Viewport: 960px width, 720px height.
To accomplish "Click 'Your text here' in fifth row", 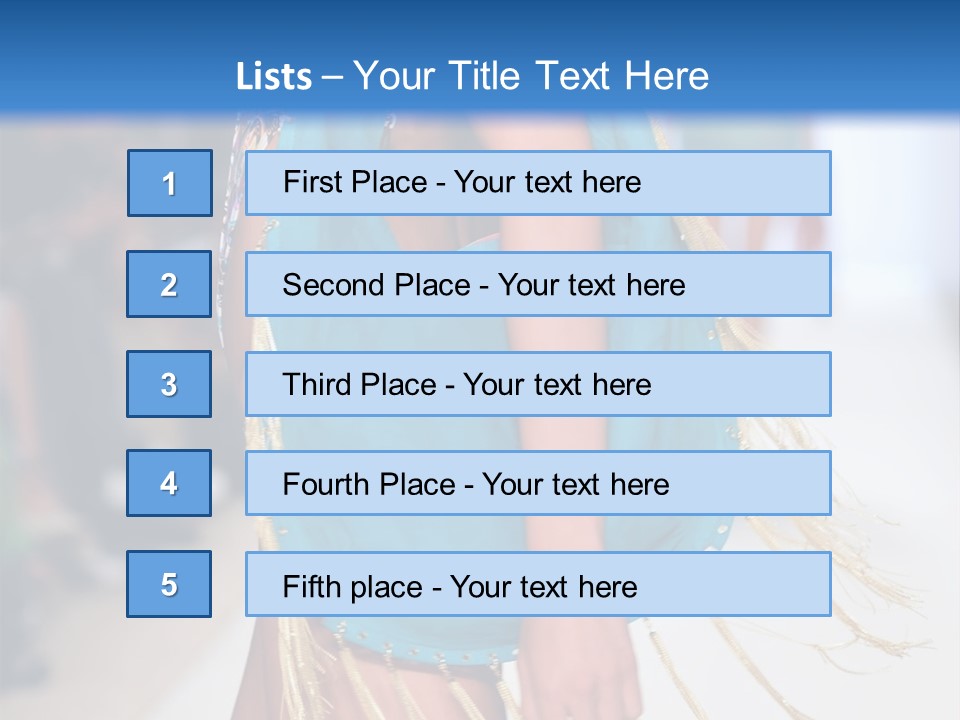I will coord(544,587).
